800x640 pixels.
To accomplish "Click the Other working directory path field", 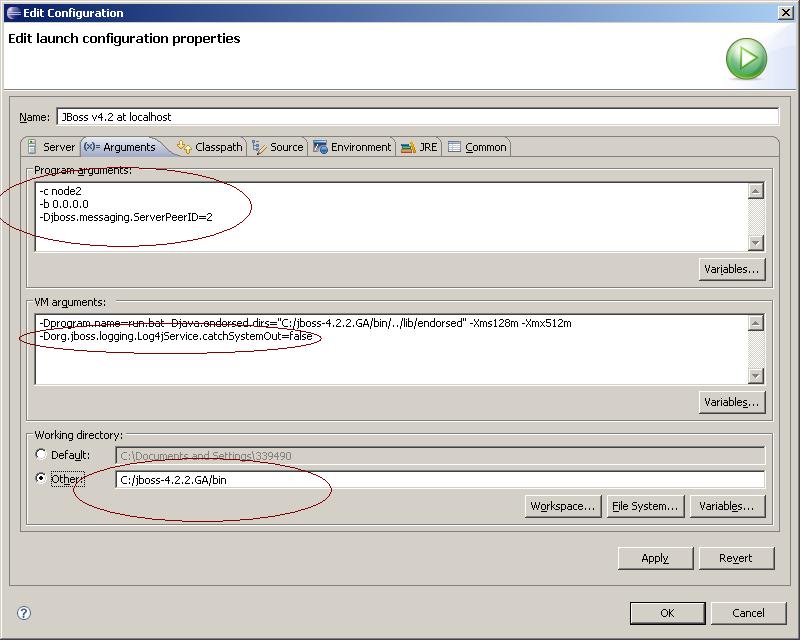I will pos(440,480).
